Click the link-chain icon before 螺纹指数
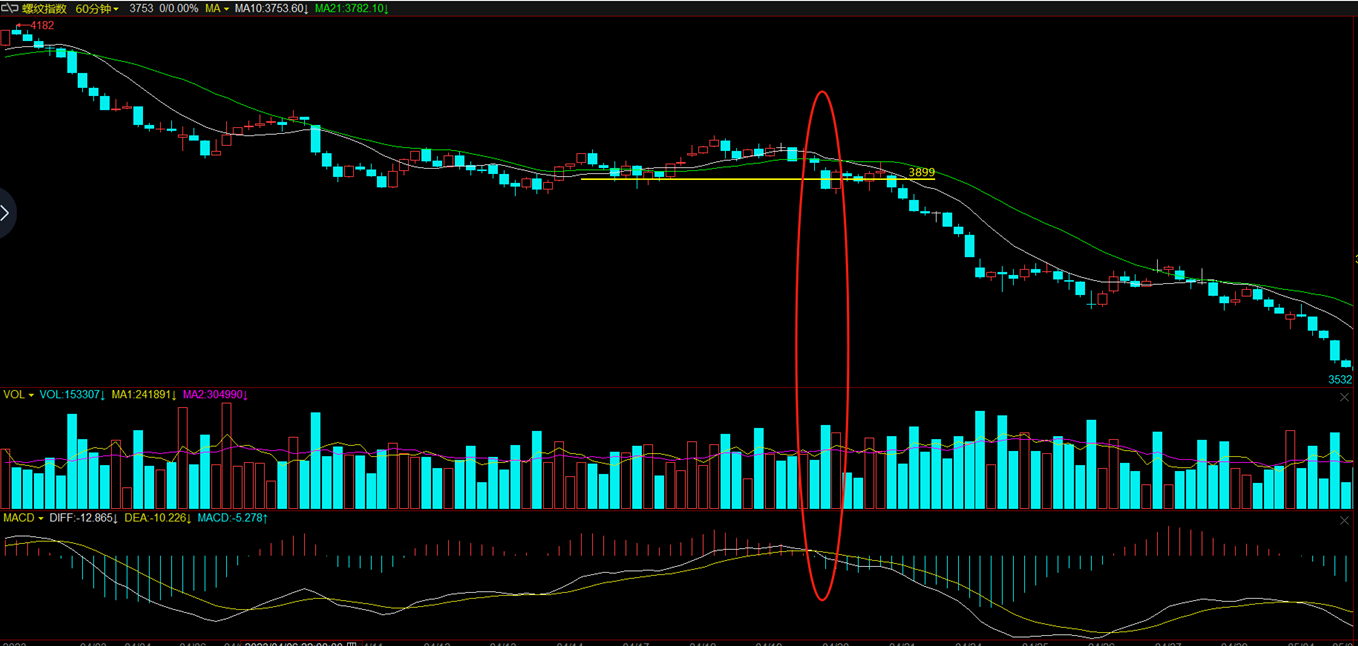 click(x=9, y=8)
